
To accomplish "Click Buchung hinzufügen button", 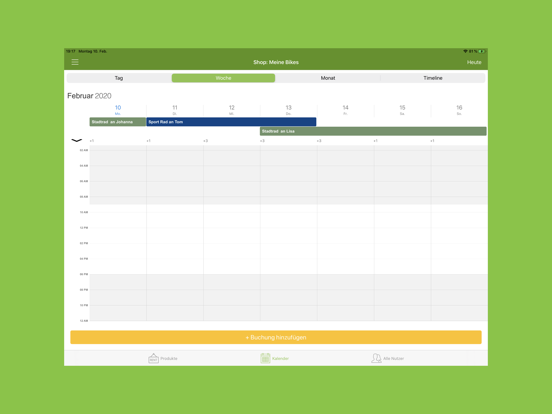I will click(276, 337).
